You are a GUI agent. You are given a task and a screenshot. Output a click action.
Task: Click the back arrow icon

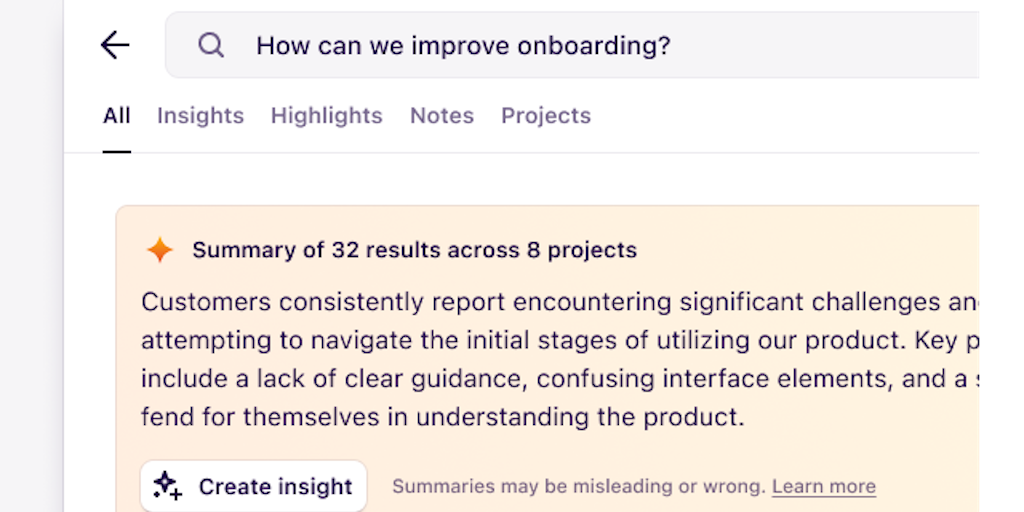pos(115,45)
